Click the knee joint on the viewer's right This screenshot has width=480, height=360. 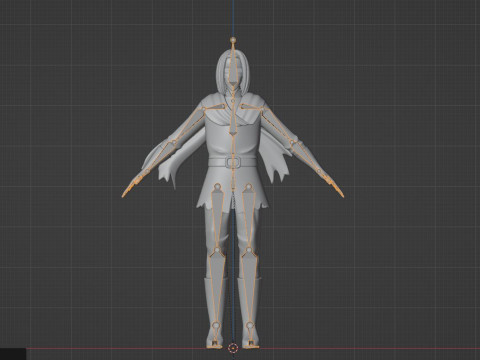click(x=249, y=249)
